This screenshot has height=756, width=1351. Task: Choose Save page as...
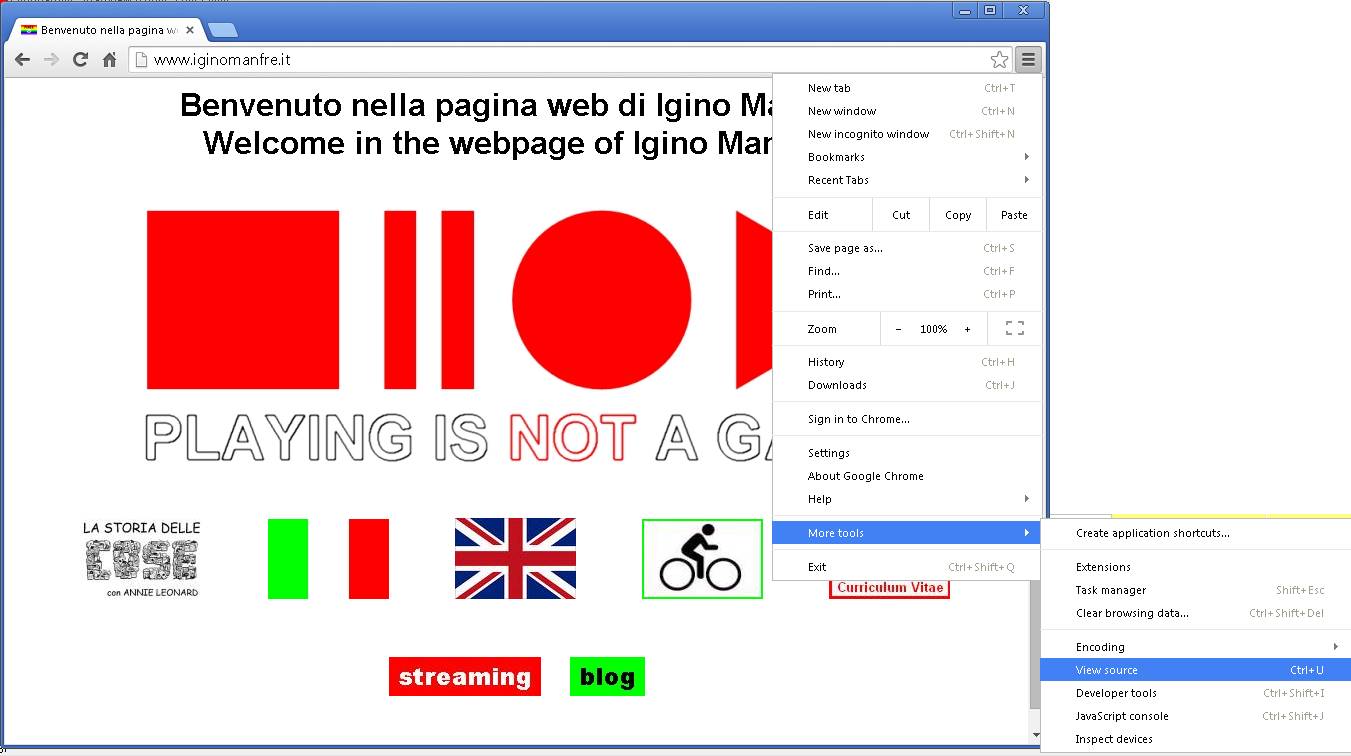907,248
